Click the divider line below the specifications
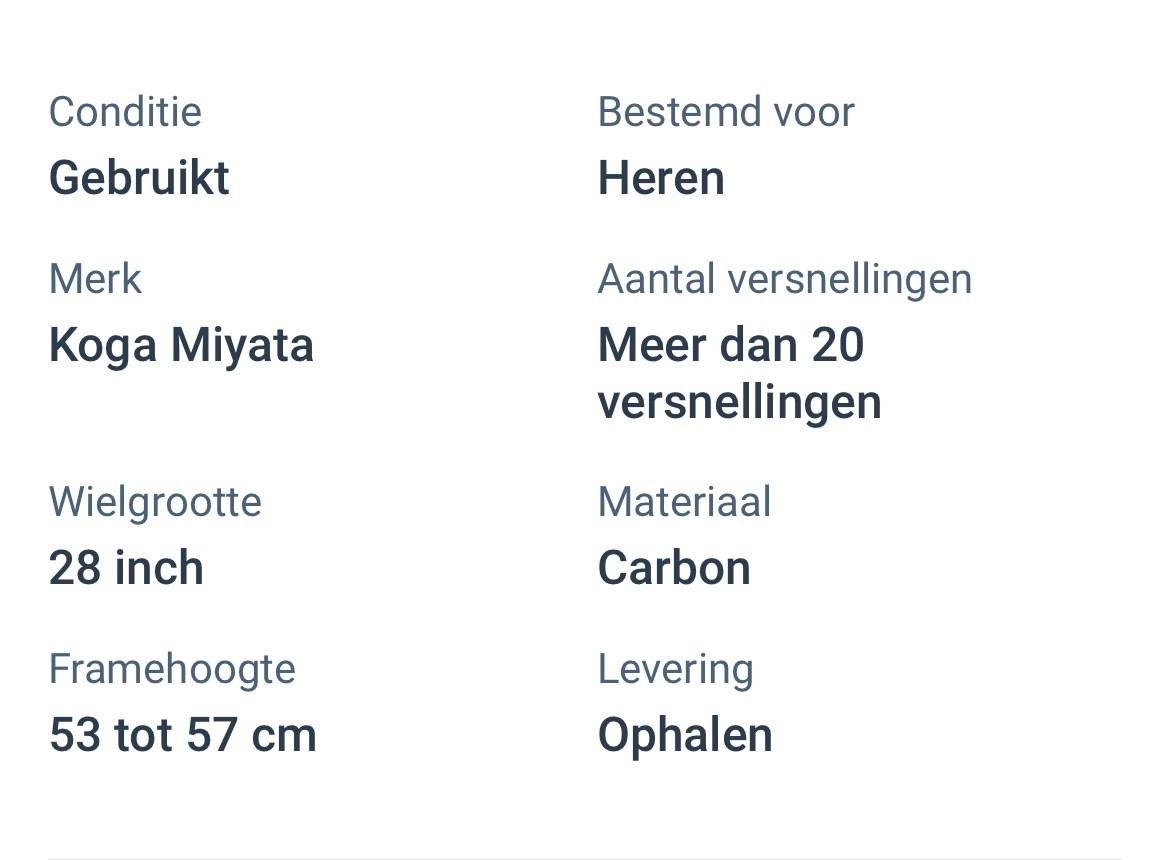The width and height of the screenshot is (1170, 860). click(585, 858)
